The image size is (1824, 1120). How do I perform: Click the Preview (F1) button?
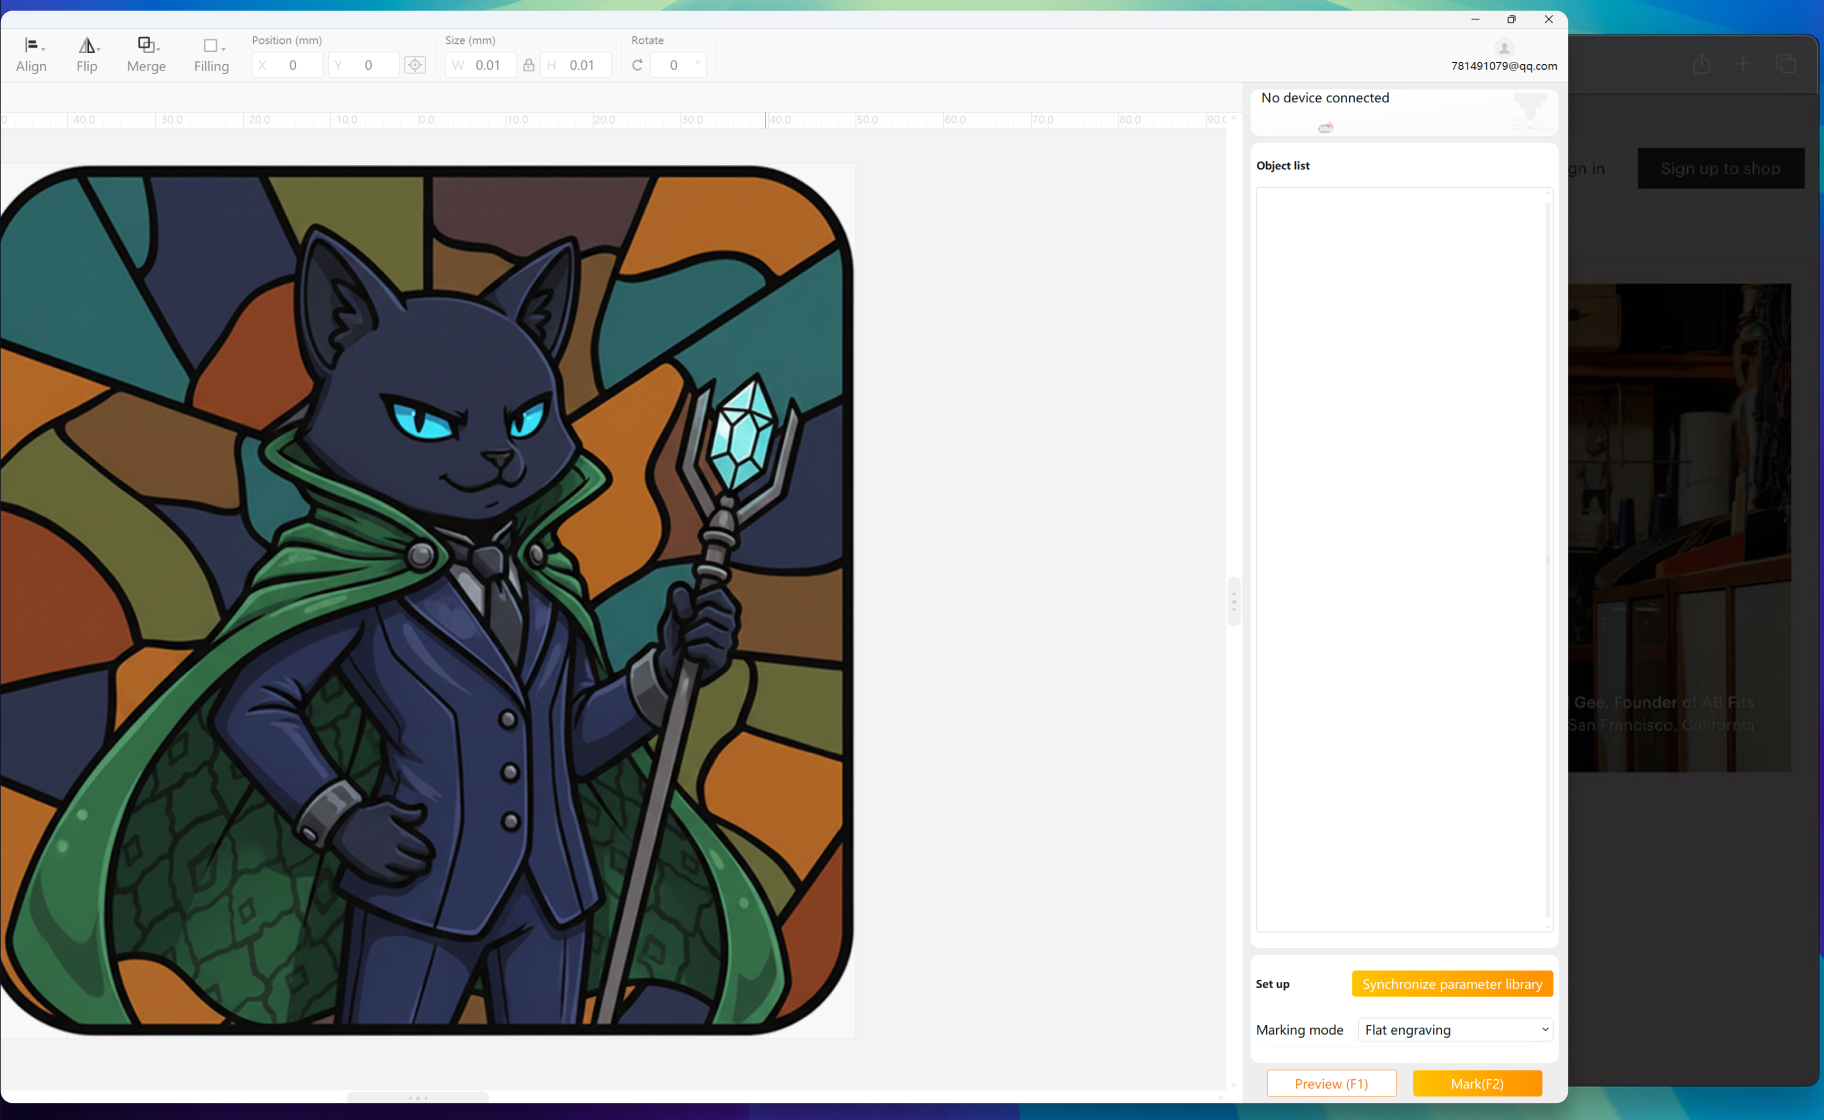click(x=1331, y=1084)
